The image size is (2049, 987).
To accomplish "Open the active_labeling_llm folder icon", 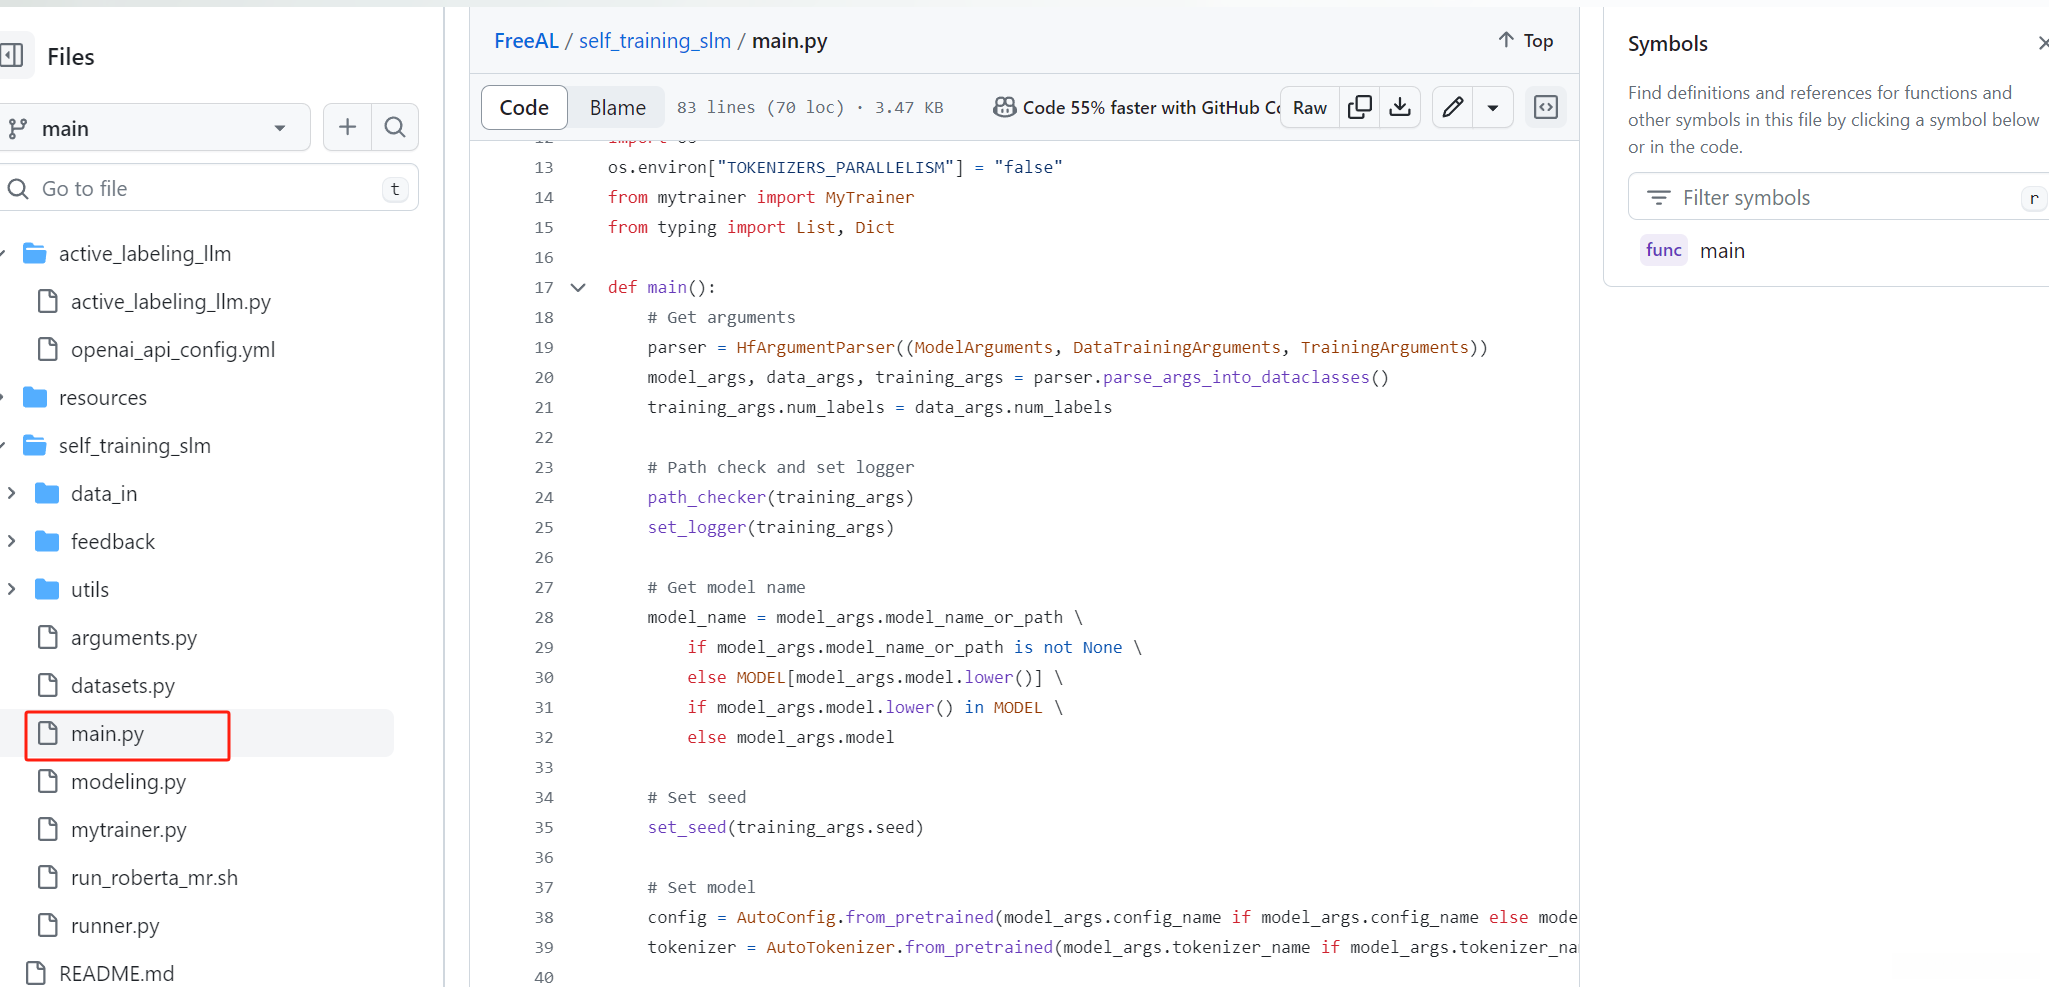I will point(35,253).
